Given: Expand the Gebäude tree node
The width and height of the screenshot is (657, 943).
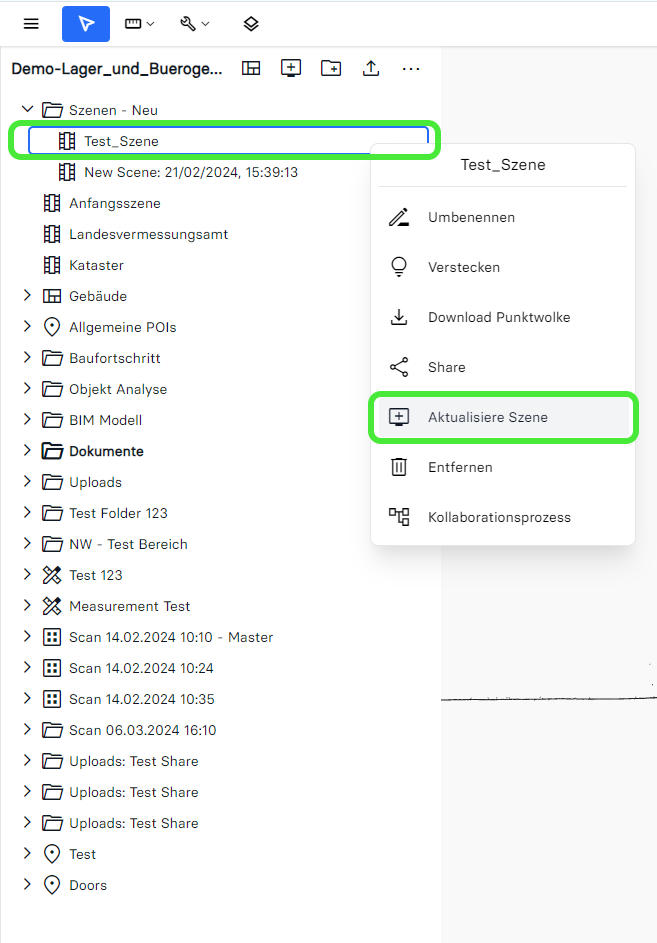Looking at the screenshot, I should pyautogui.click(x=28, y=296).
